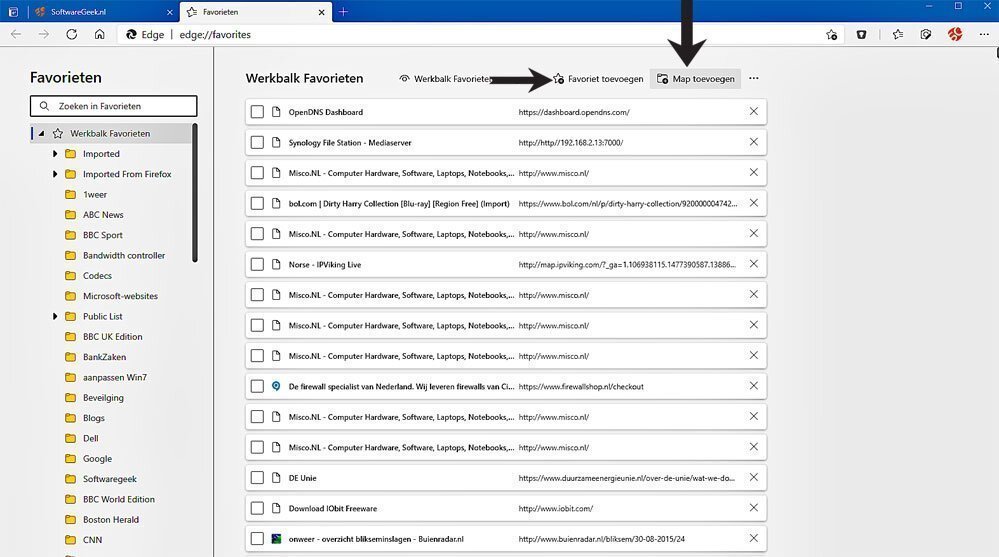The image size is (999, 557).
Task: Remove the Download IObit Freeware favorite
Action: (x=754, y=508)
